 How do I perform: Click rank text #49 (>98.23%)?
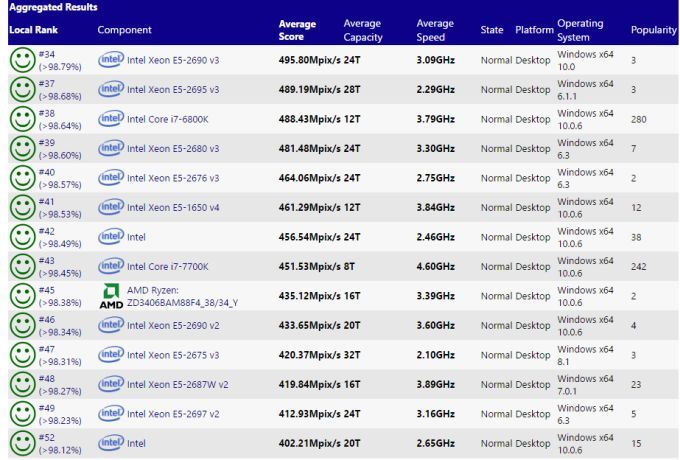point(60,414)
